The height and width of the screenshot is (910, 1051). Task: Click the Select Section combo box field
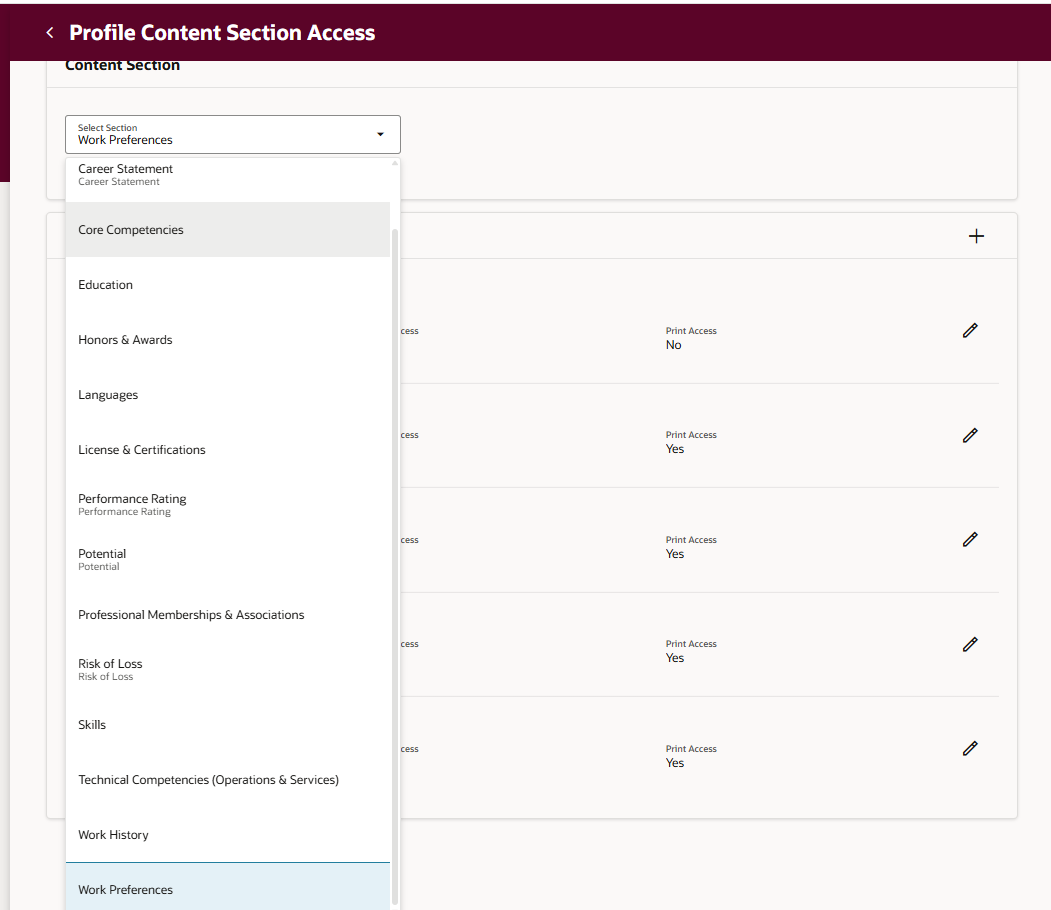pyautogui.click(x=220, y=134)
